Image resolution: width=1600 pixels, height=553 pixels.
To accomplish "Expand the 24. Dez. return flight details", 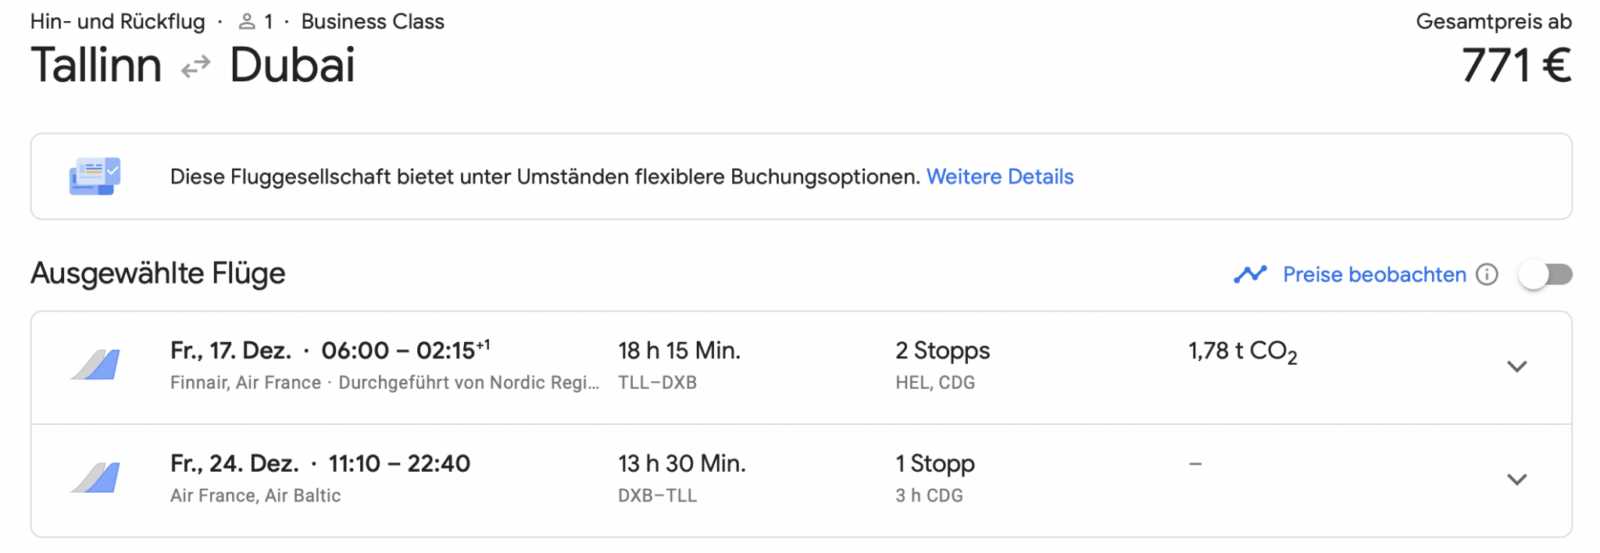I will coord(1517,480).
